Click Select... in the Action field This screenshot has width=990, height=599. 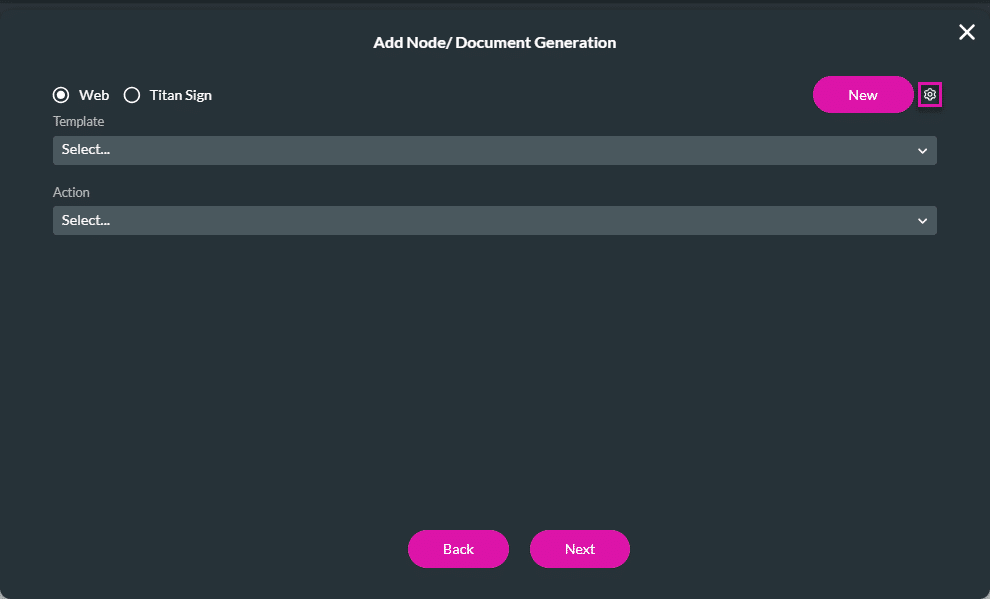pos(85,220)
